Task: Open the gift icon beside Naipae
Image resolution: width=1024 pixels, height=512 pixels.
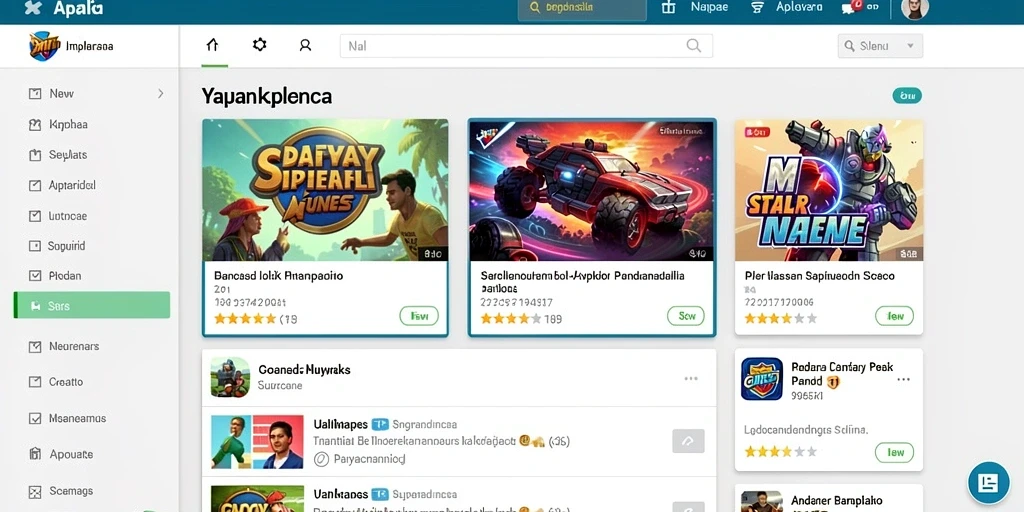Action: (x=668, y=8)
